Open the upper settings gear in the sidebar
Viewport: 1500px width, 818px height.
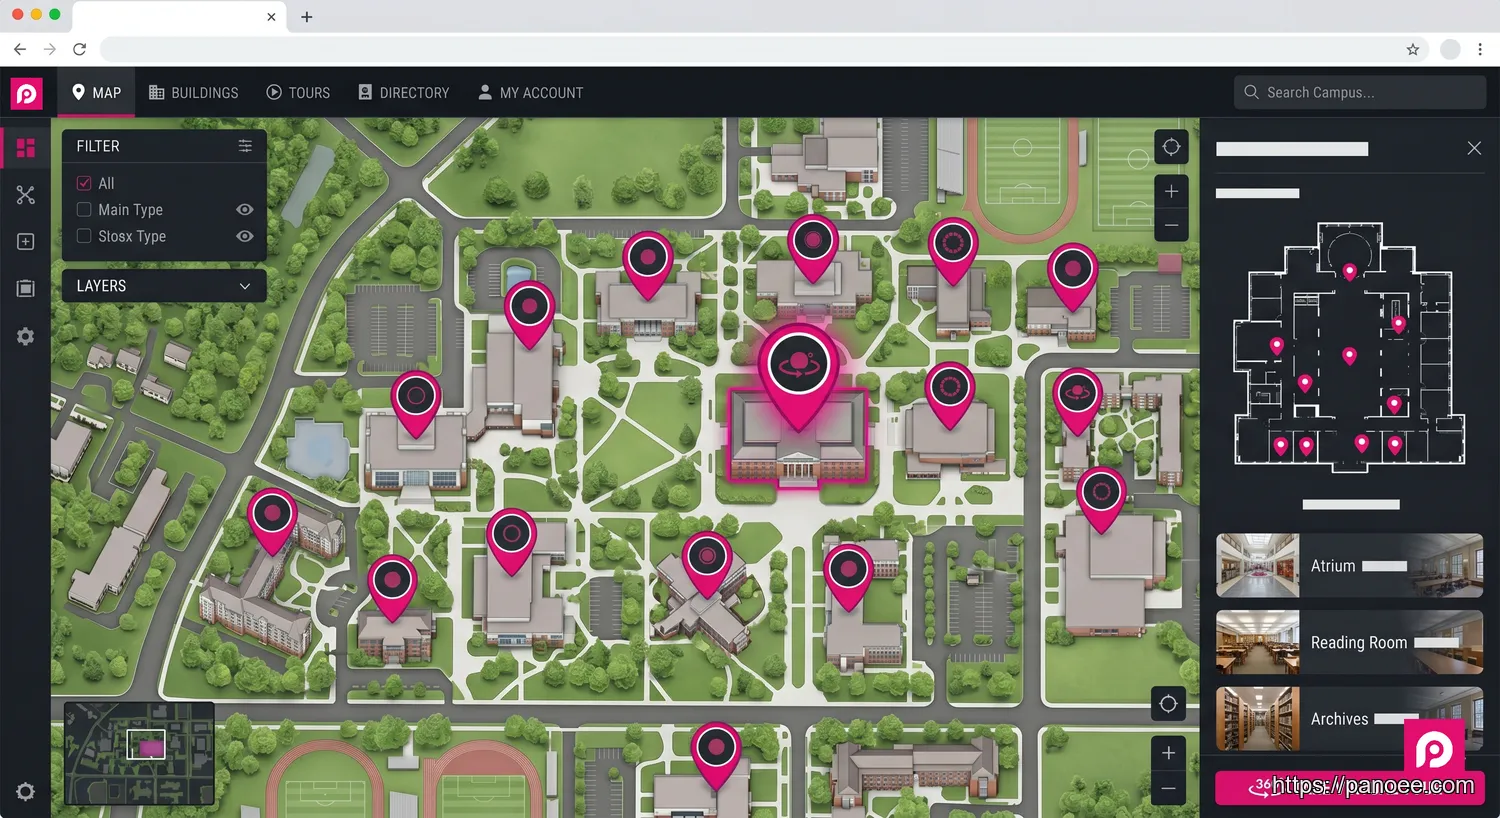pos(26,337)
